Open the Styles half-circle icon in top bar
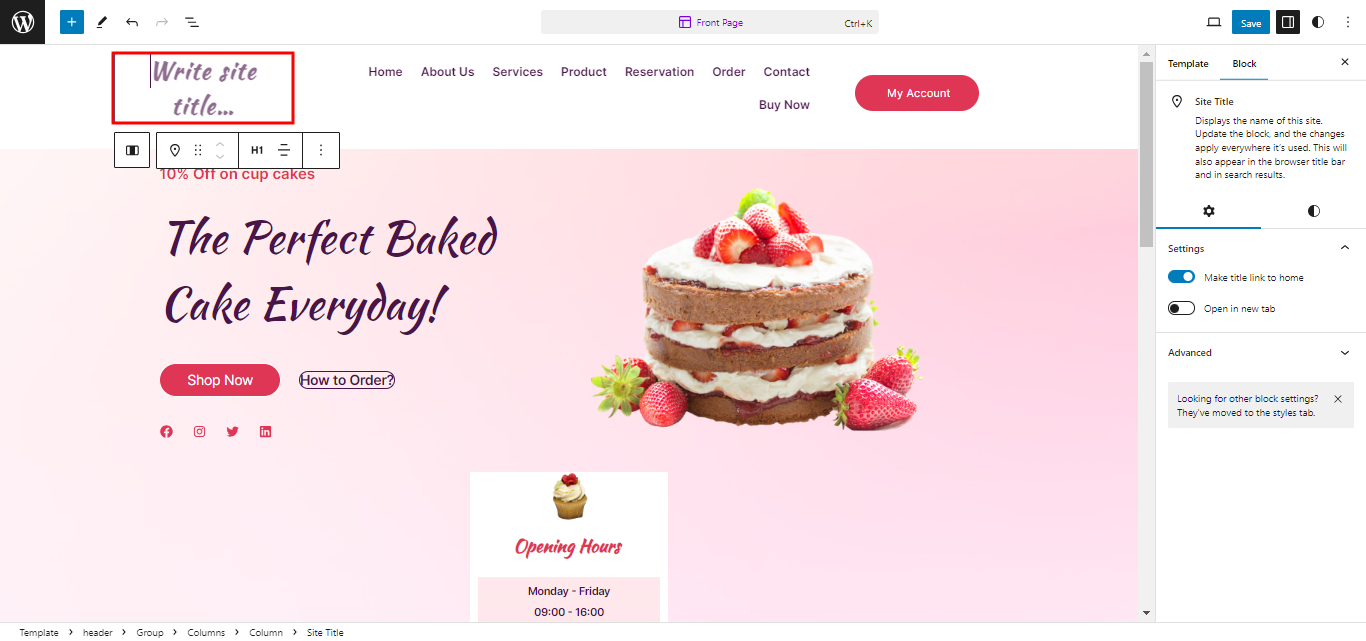The width and height of the screenshot is (1366, 641). (x=1318, y=22)
